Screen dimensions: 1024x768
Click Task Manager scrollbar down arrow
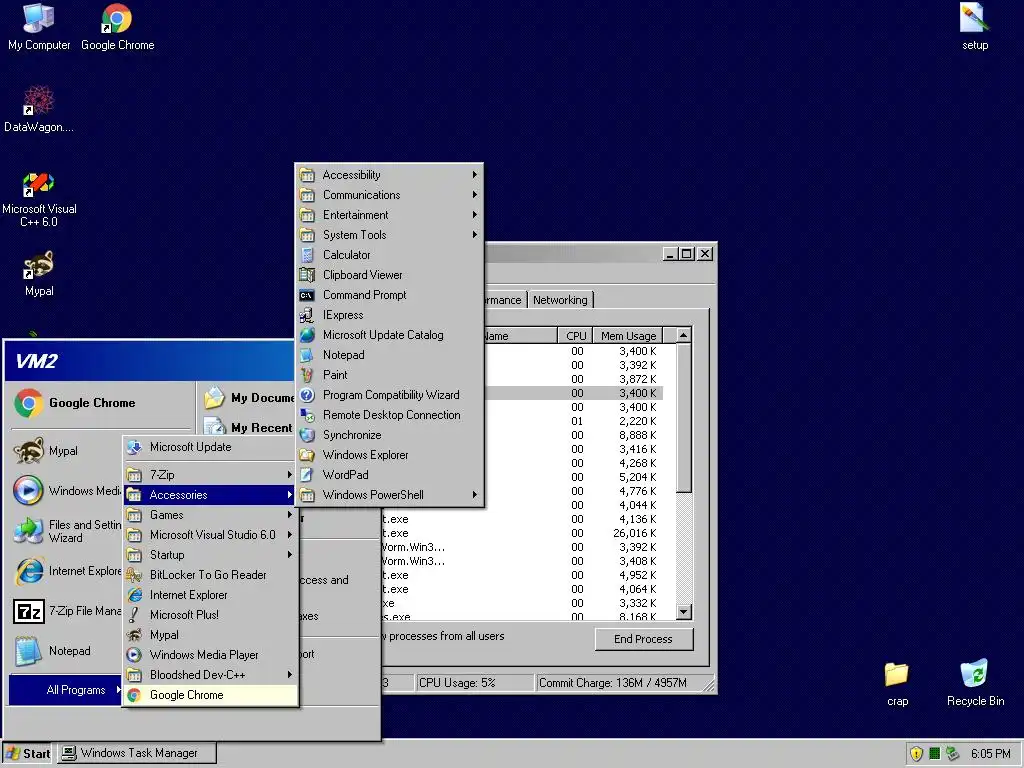683,612
